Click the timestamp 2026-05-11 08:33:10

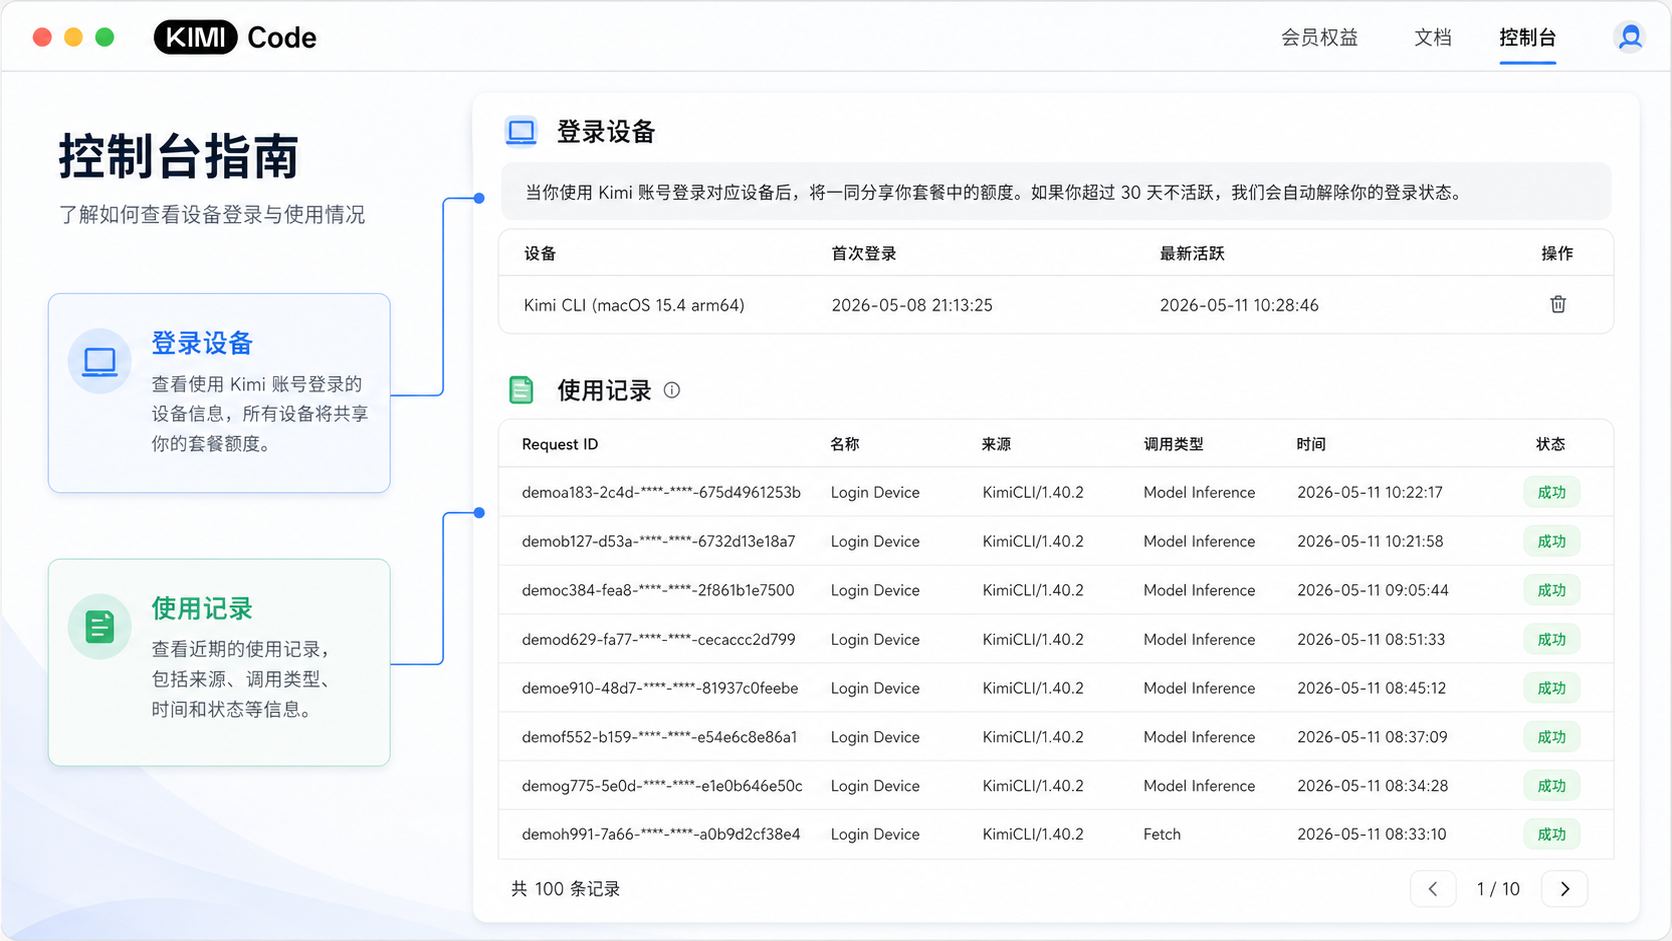click(1372, 834)
